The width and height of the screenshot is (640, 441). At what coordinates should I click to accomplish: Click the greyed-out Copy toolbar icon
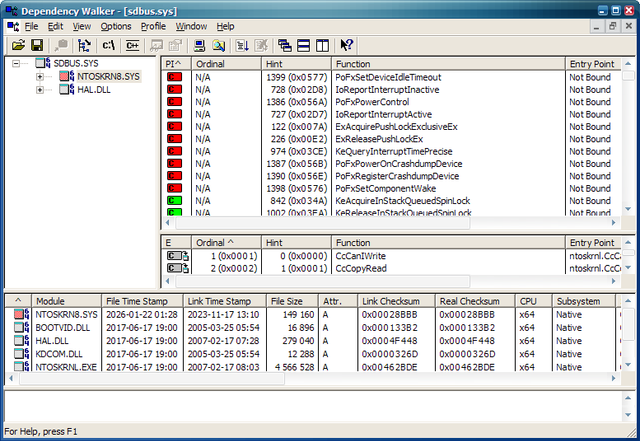tap(62, 45)
